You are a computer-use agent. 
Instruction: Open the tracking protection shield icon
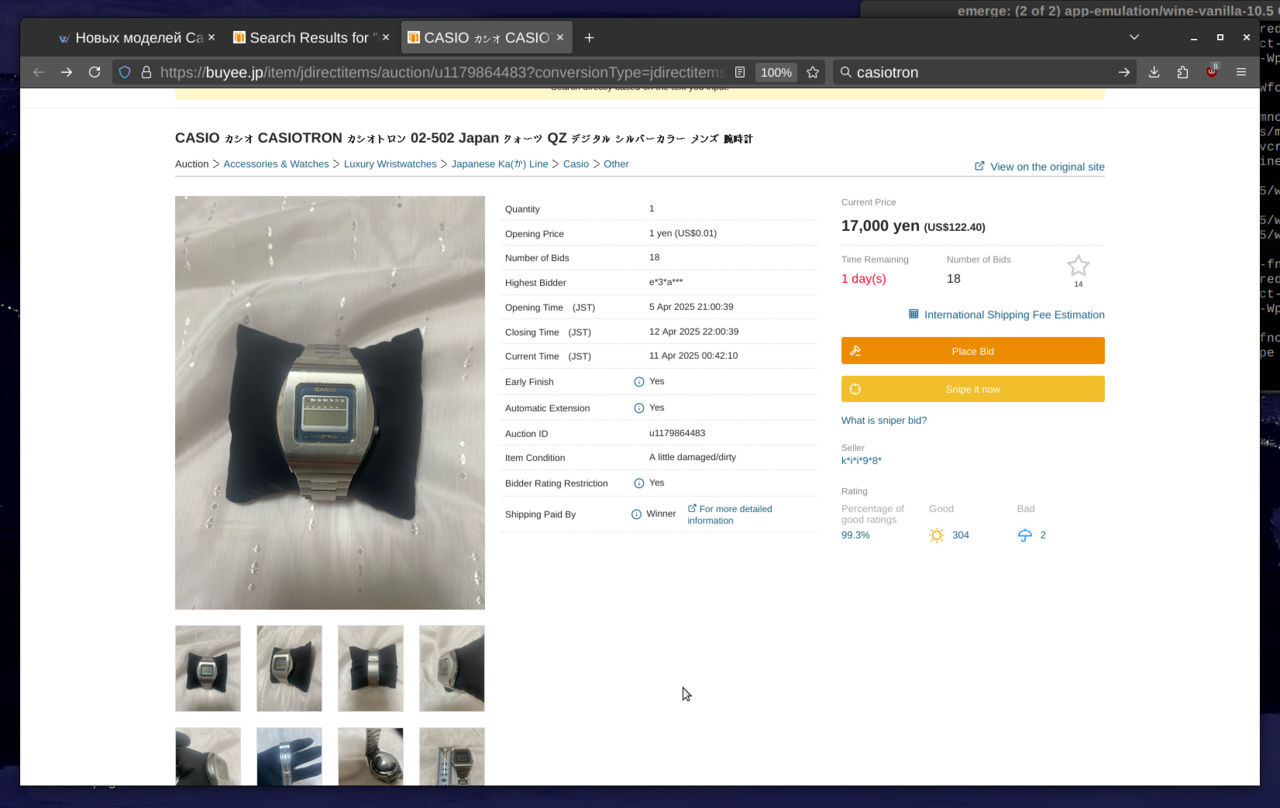point(125,72)
